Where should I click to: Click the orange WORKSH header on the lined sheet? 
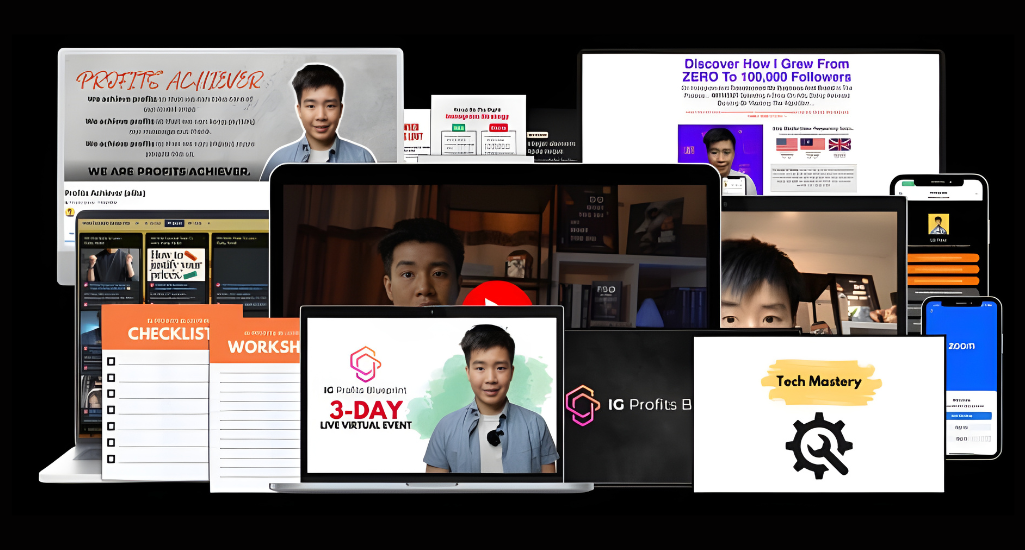tap(263, 347)
